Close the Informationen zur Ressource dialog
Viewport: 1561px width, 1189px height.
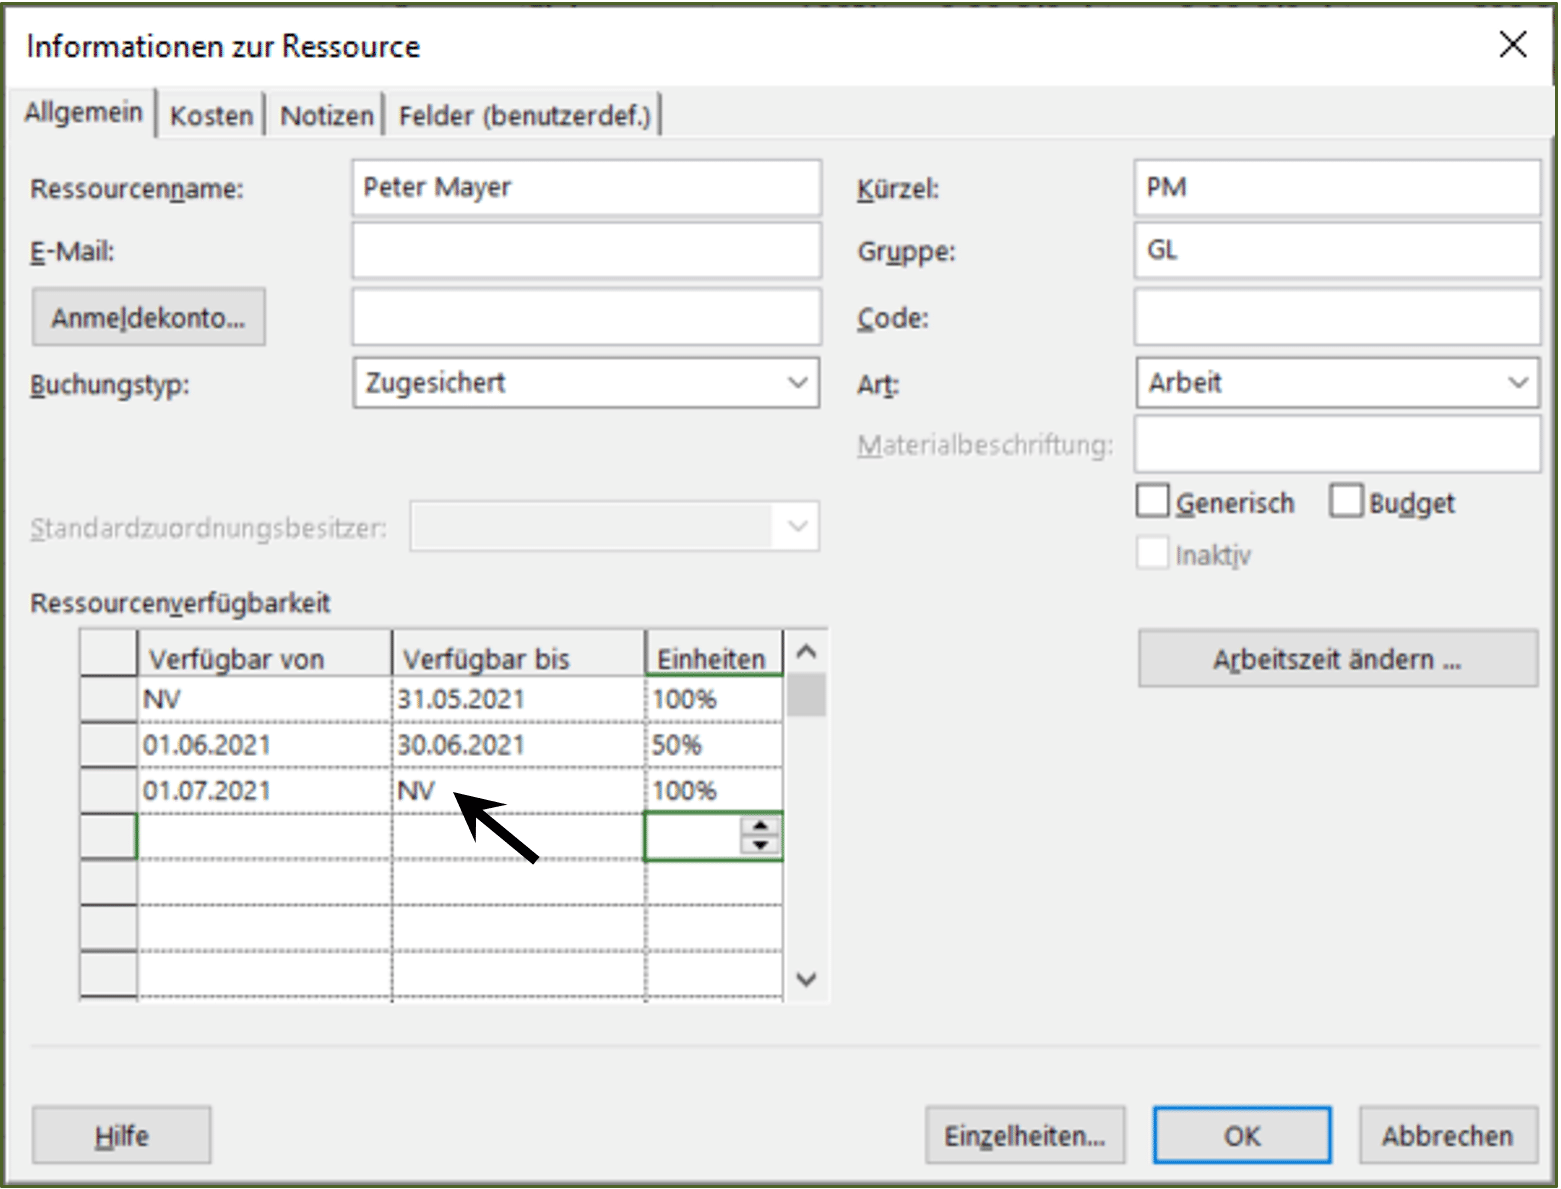click(x=1513, y=44)
